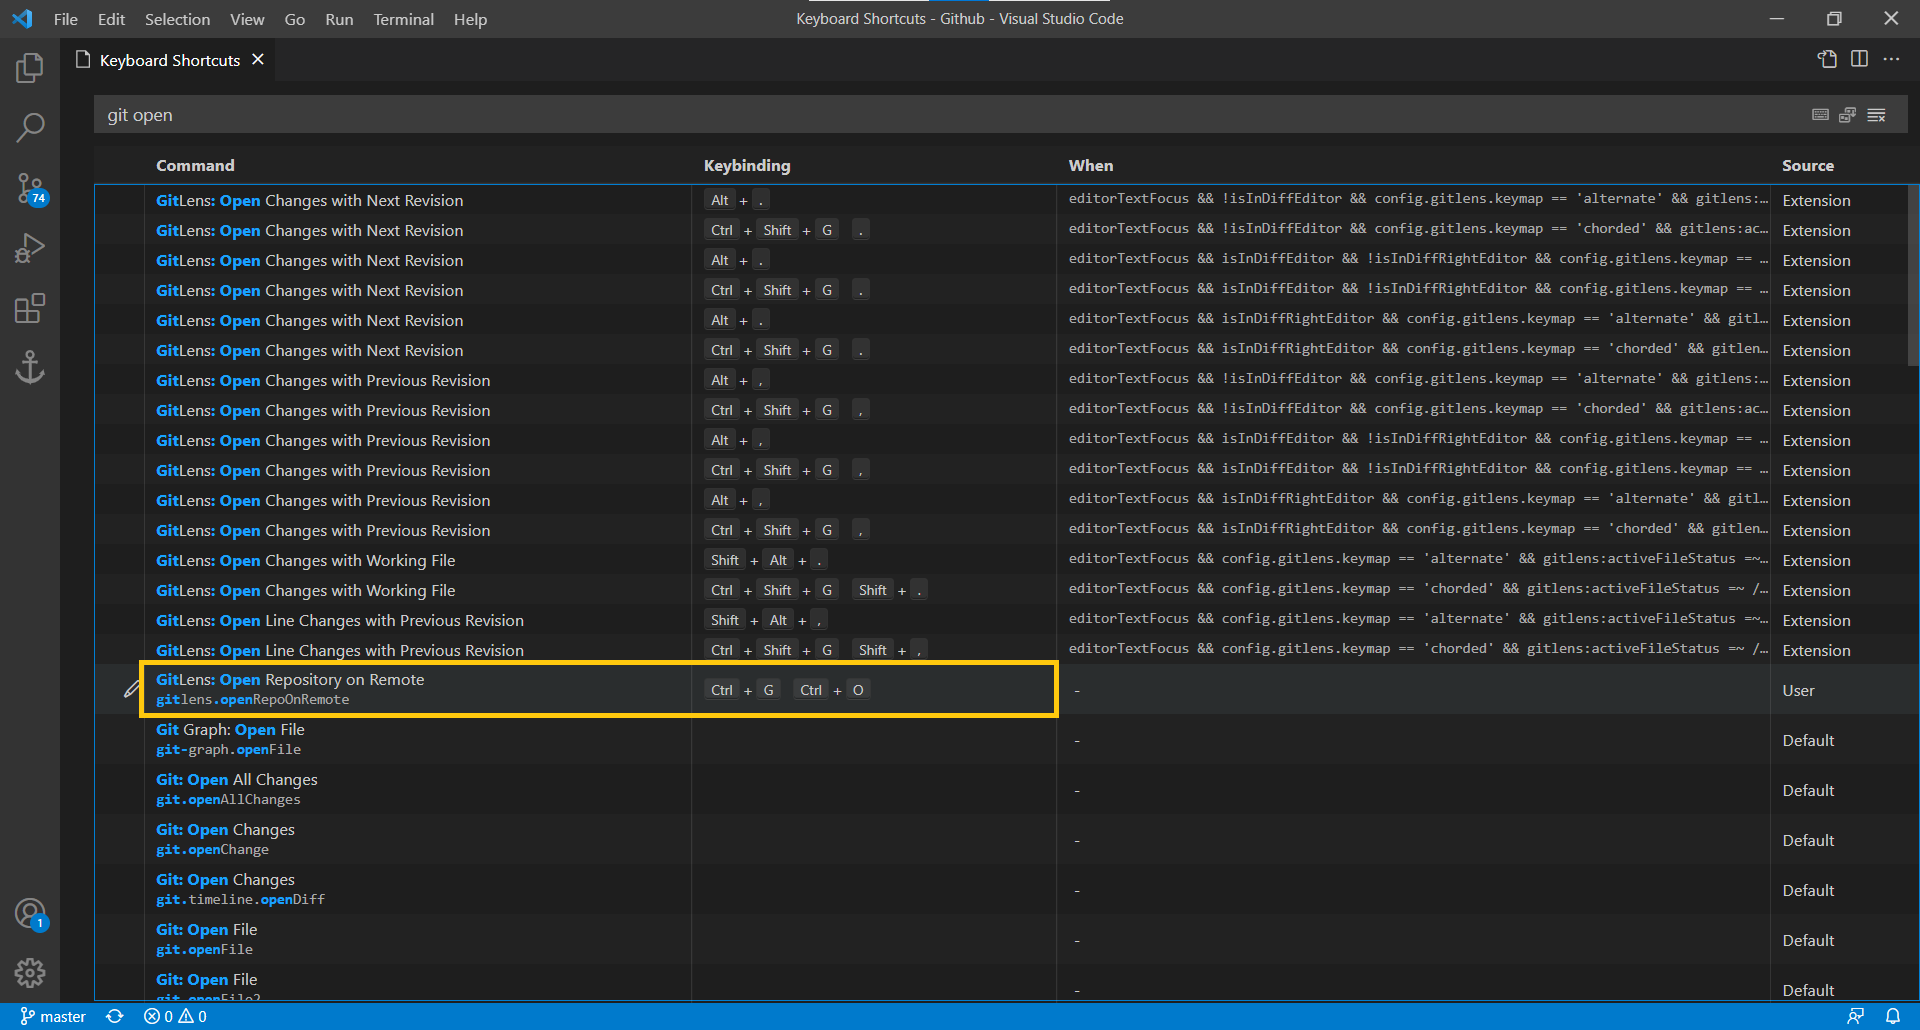Click the 'git-graph.openFile' command id
Viewport: 1920px width, 1030px height.
pyautogui.click(x=228, y=750)
